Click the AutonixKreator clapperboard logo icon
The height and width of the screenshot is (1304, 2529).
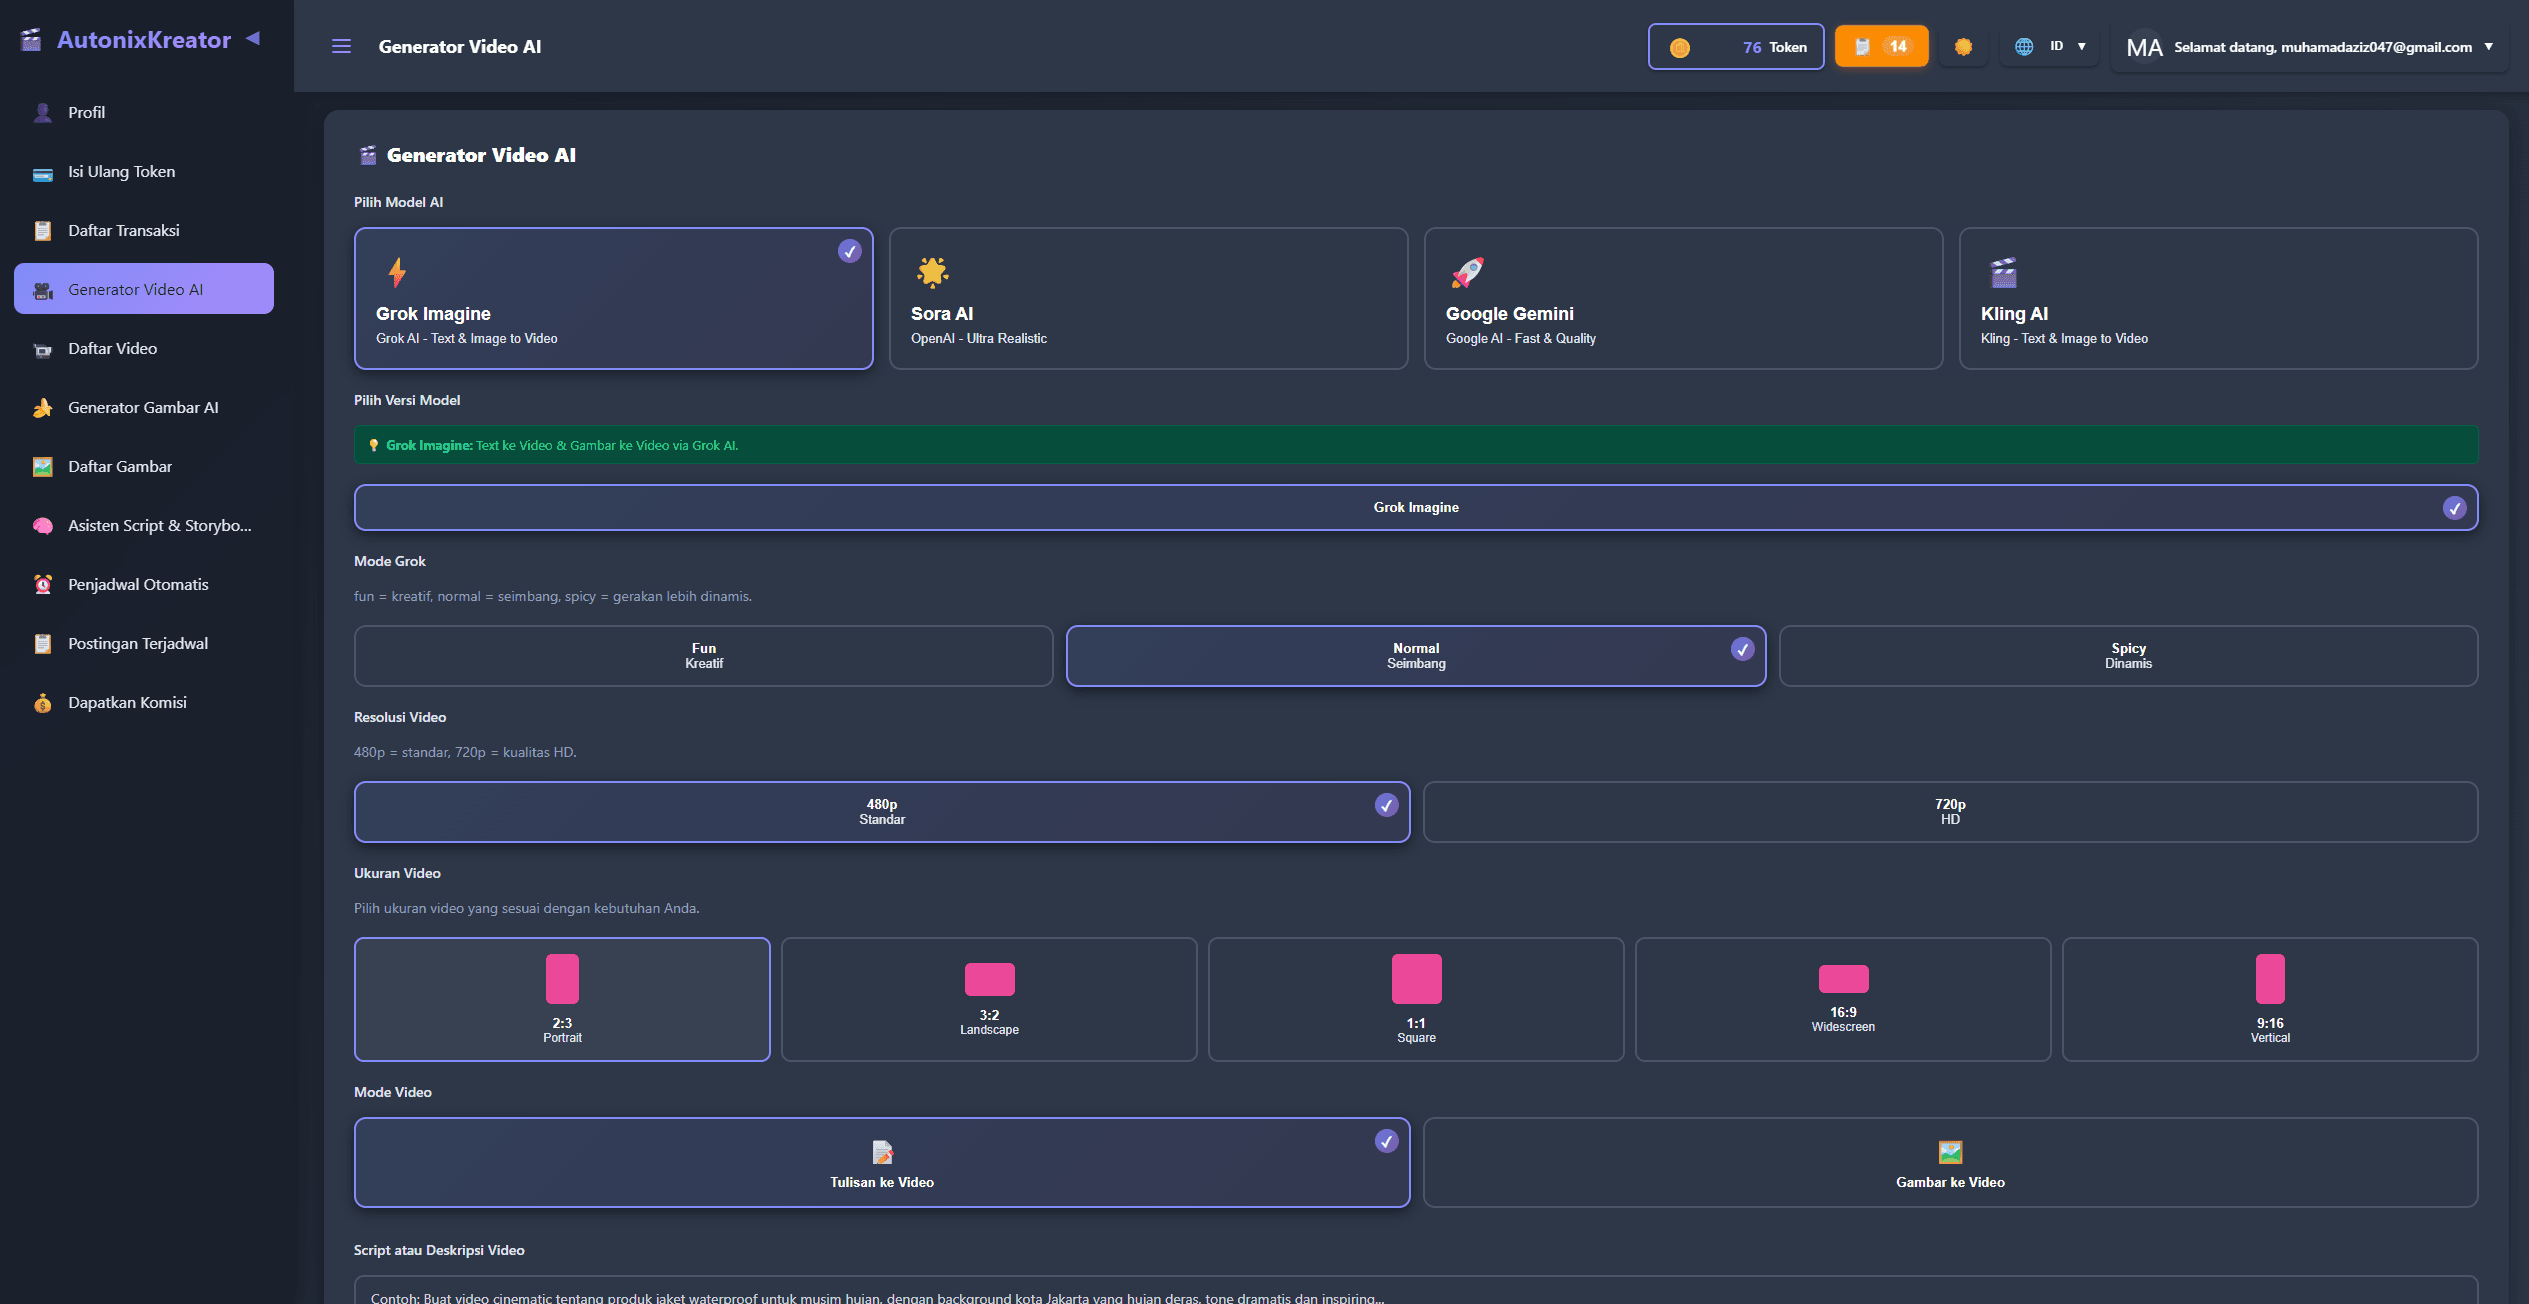(x=31, y=39)
